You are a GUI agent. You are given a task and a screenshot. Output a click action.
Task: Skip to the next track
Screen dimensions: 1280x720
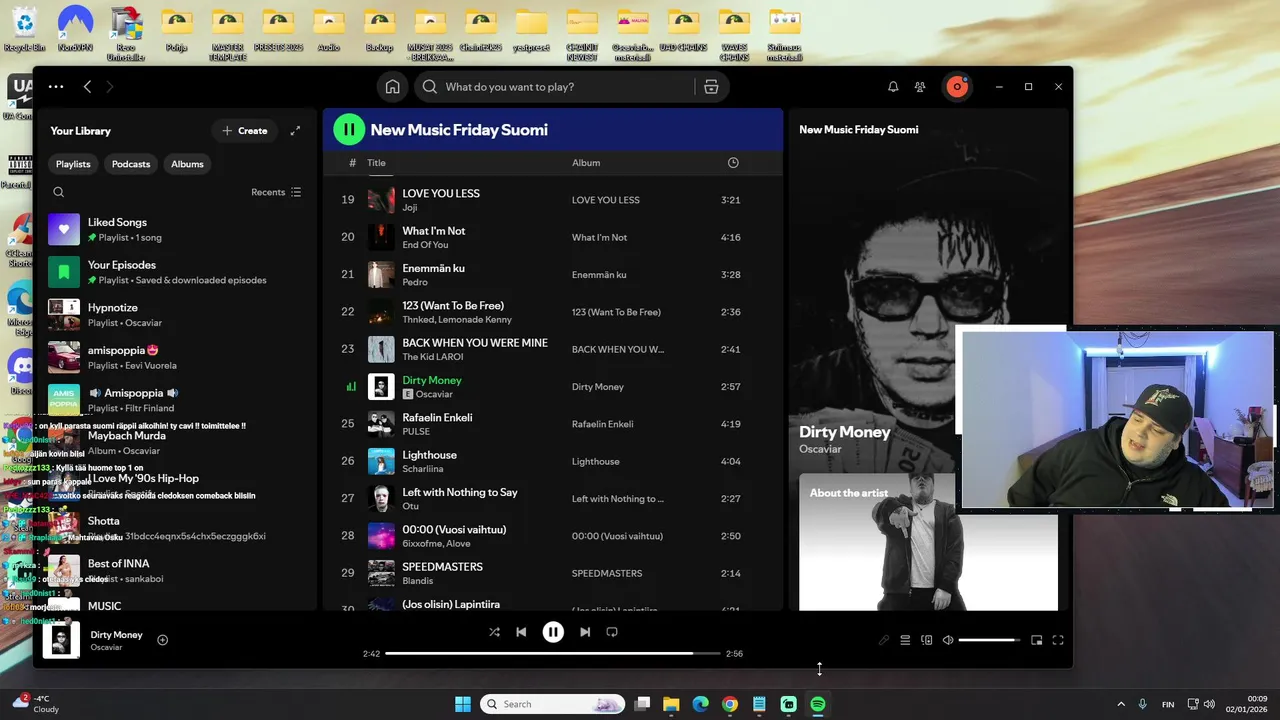[585, 632]
